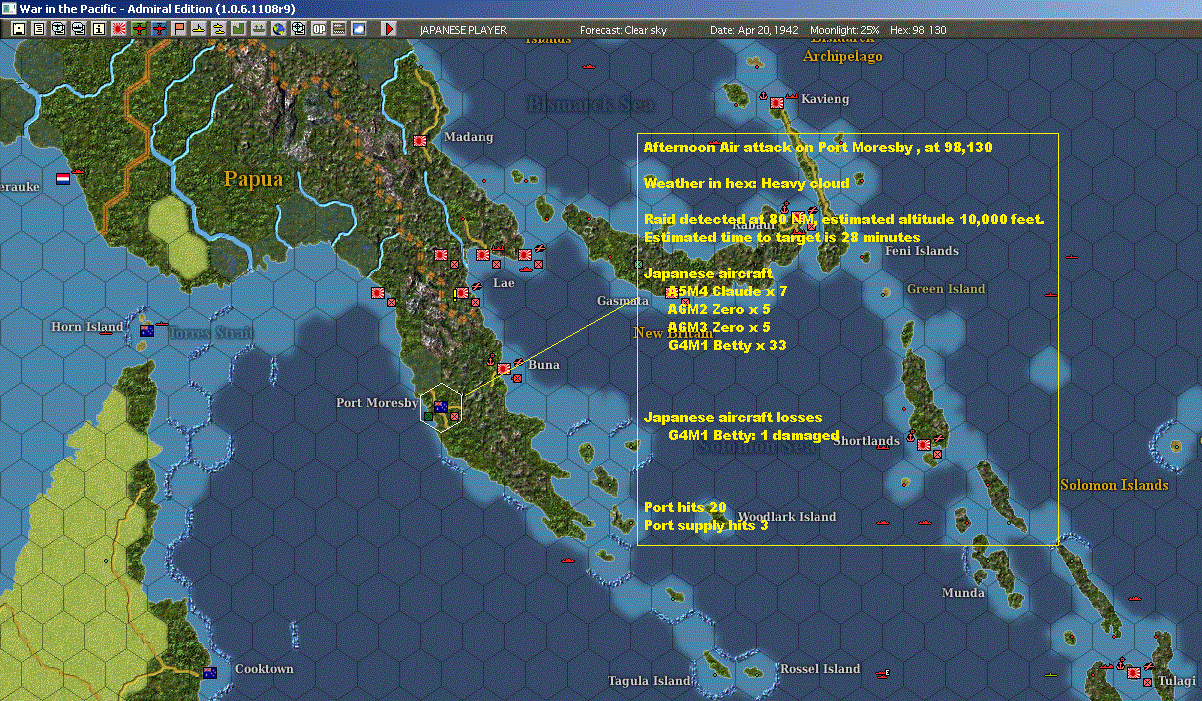Click the double yellow ships icon
The image size is (1202, 701).
pos(219,29)
